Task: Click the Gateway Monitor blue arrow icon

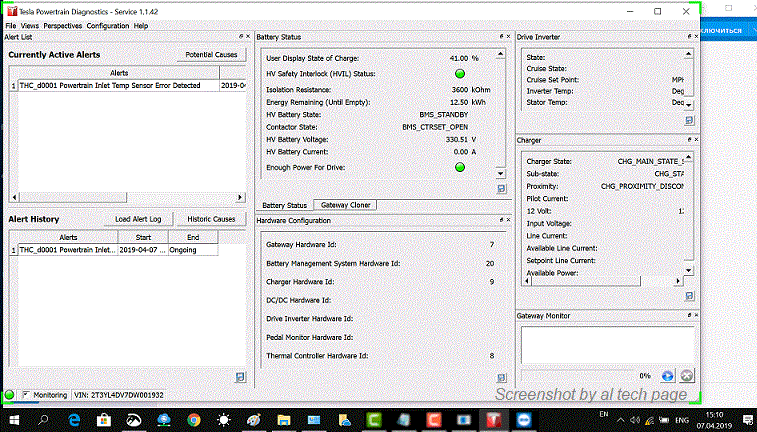Action: (x=668, y=375)
